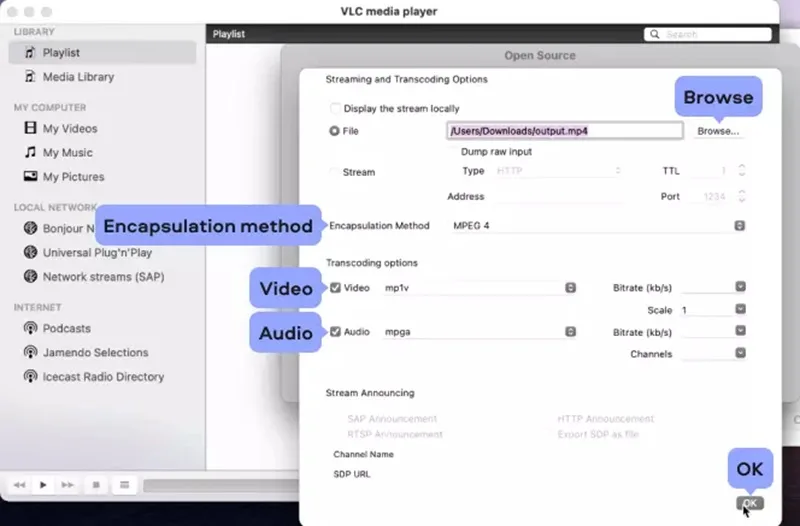The height and width of the screenshot is (526, 800).
Task: Click the My Videos film icon
Action: point(30,128)
